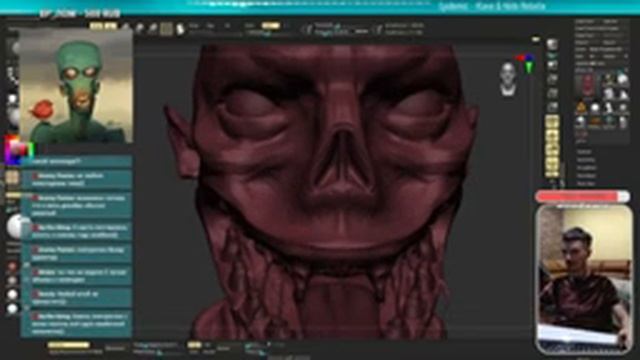Select the current red bust tool thumbnail
The height and width of the screenshot is (360, 640).
[x=587, y=86]
